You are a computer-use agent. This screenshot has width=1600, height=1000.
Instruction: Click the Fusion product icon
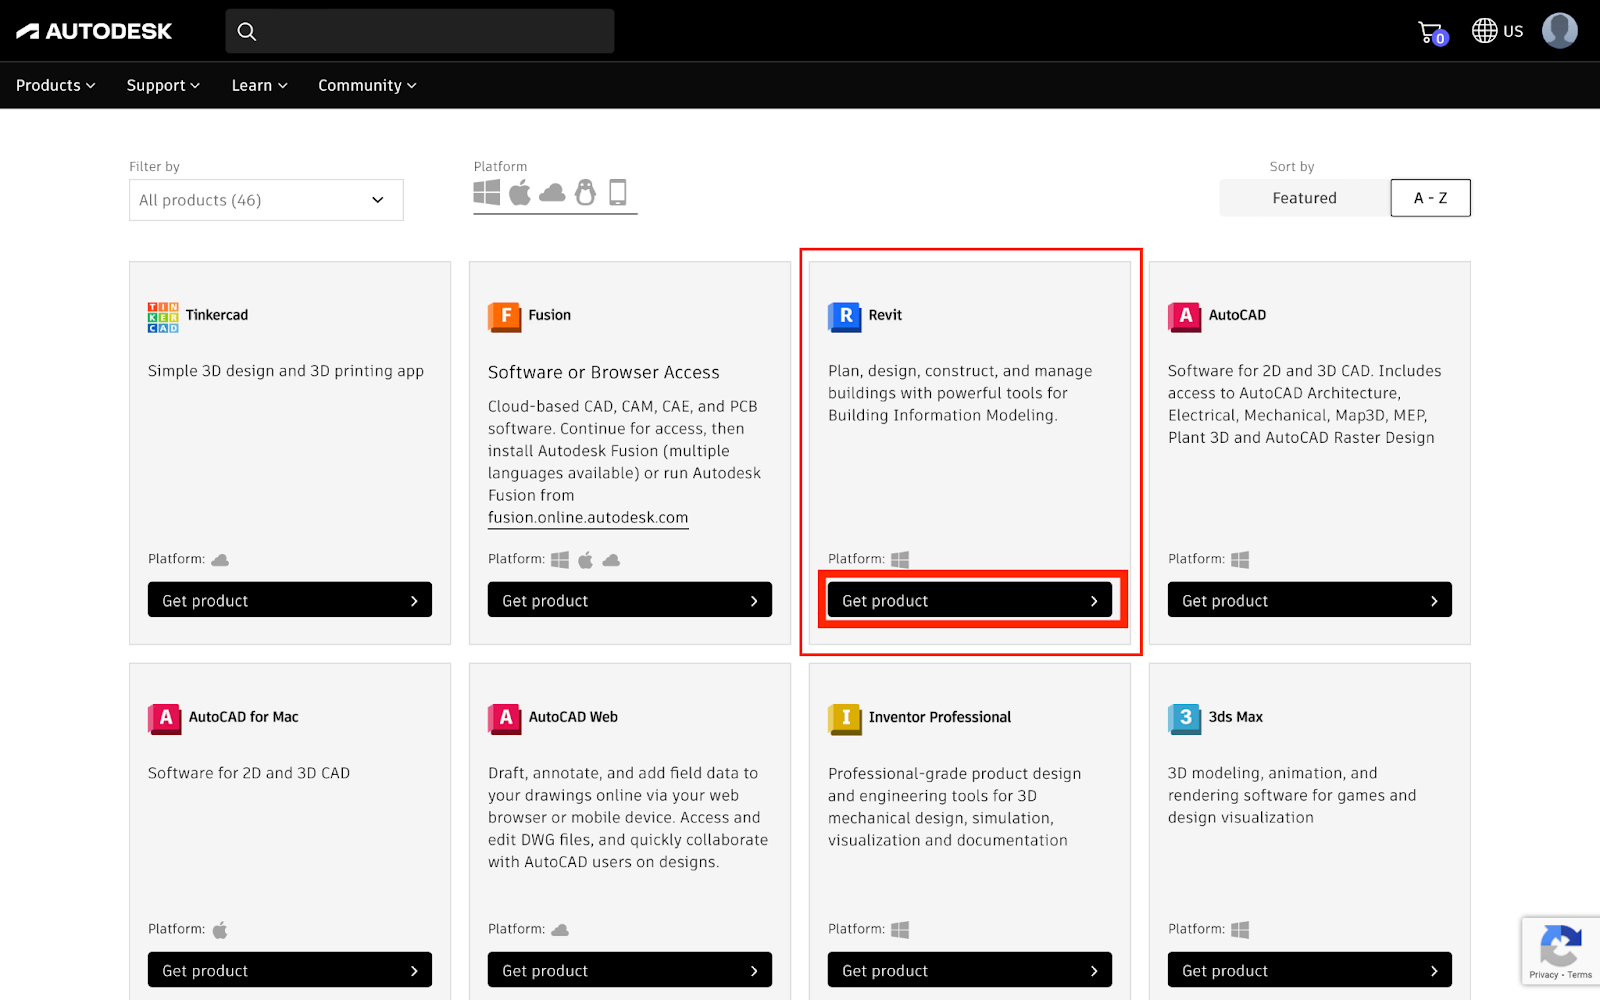(x=505, y=316)
